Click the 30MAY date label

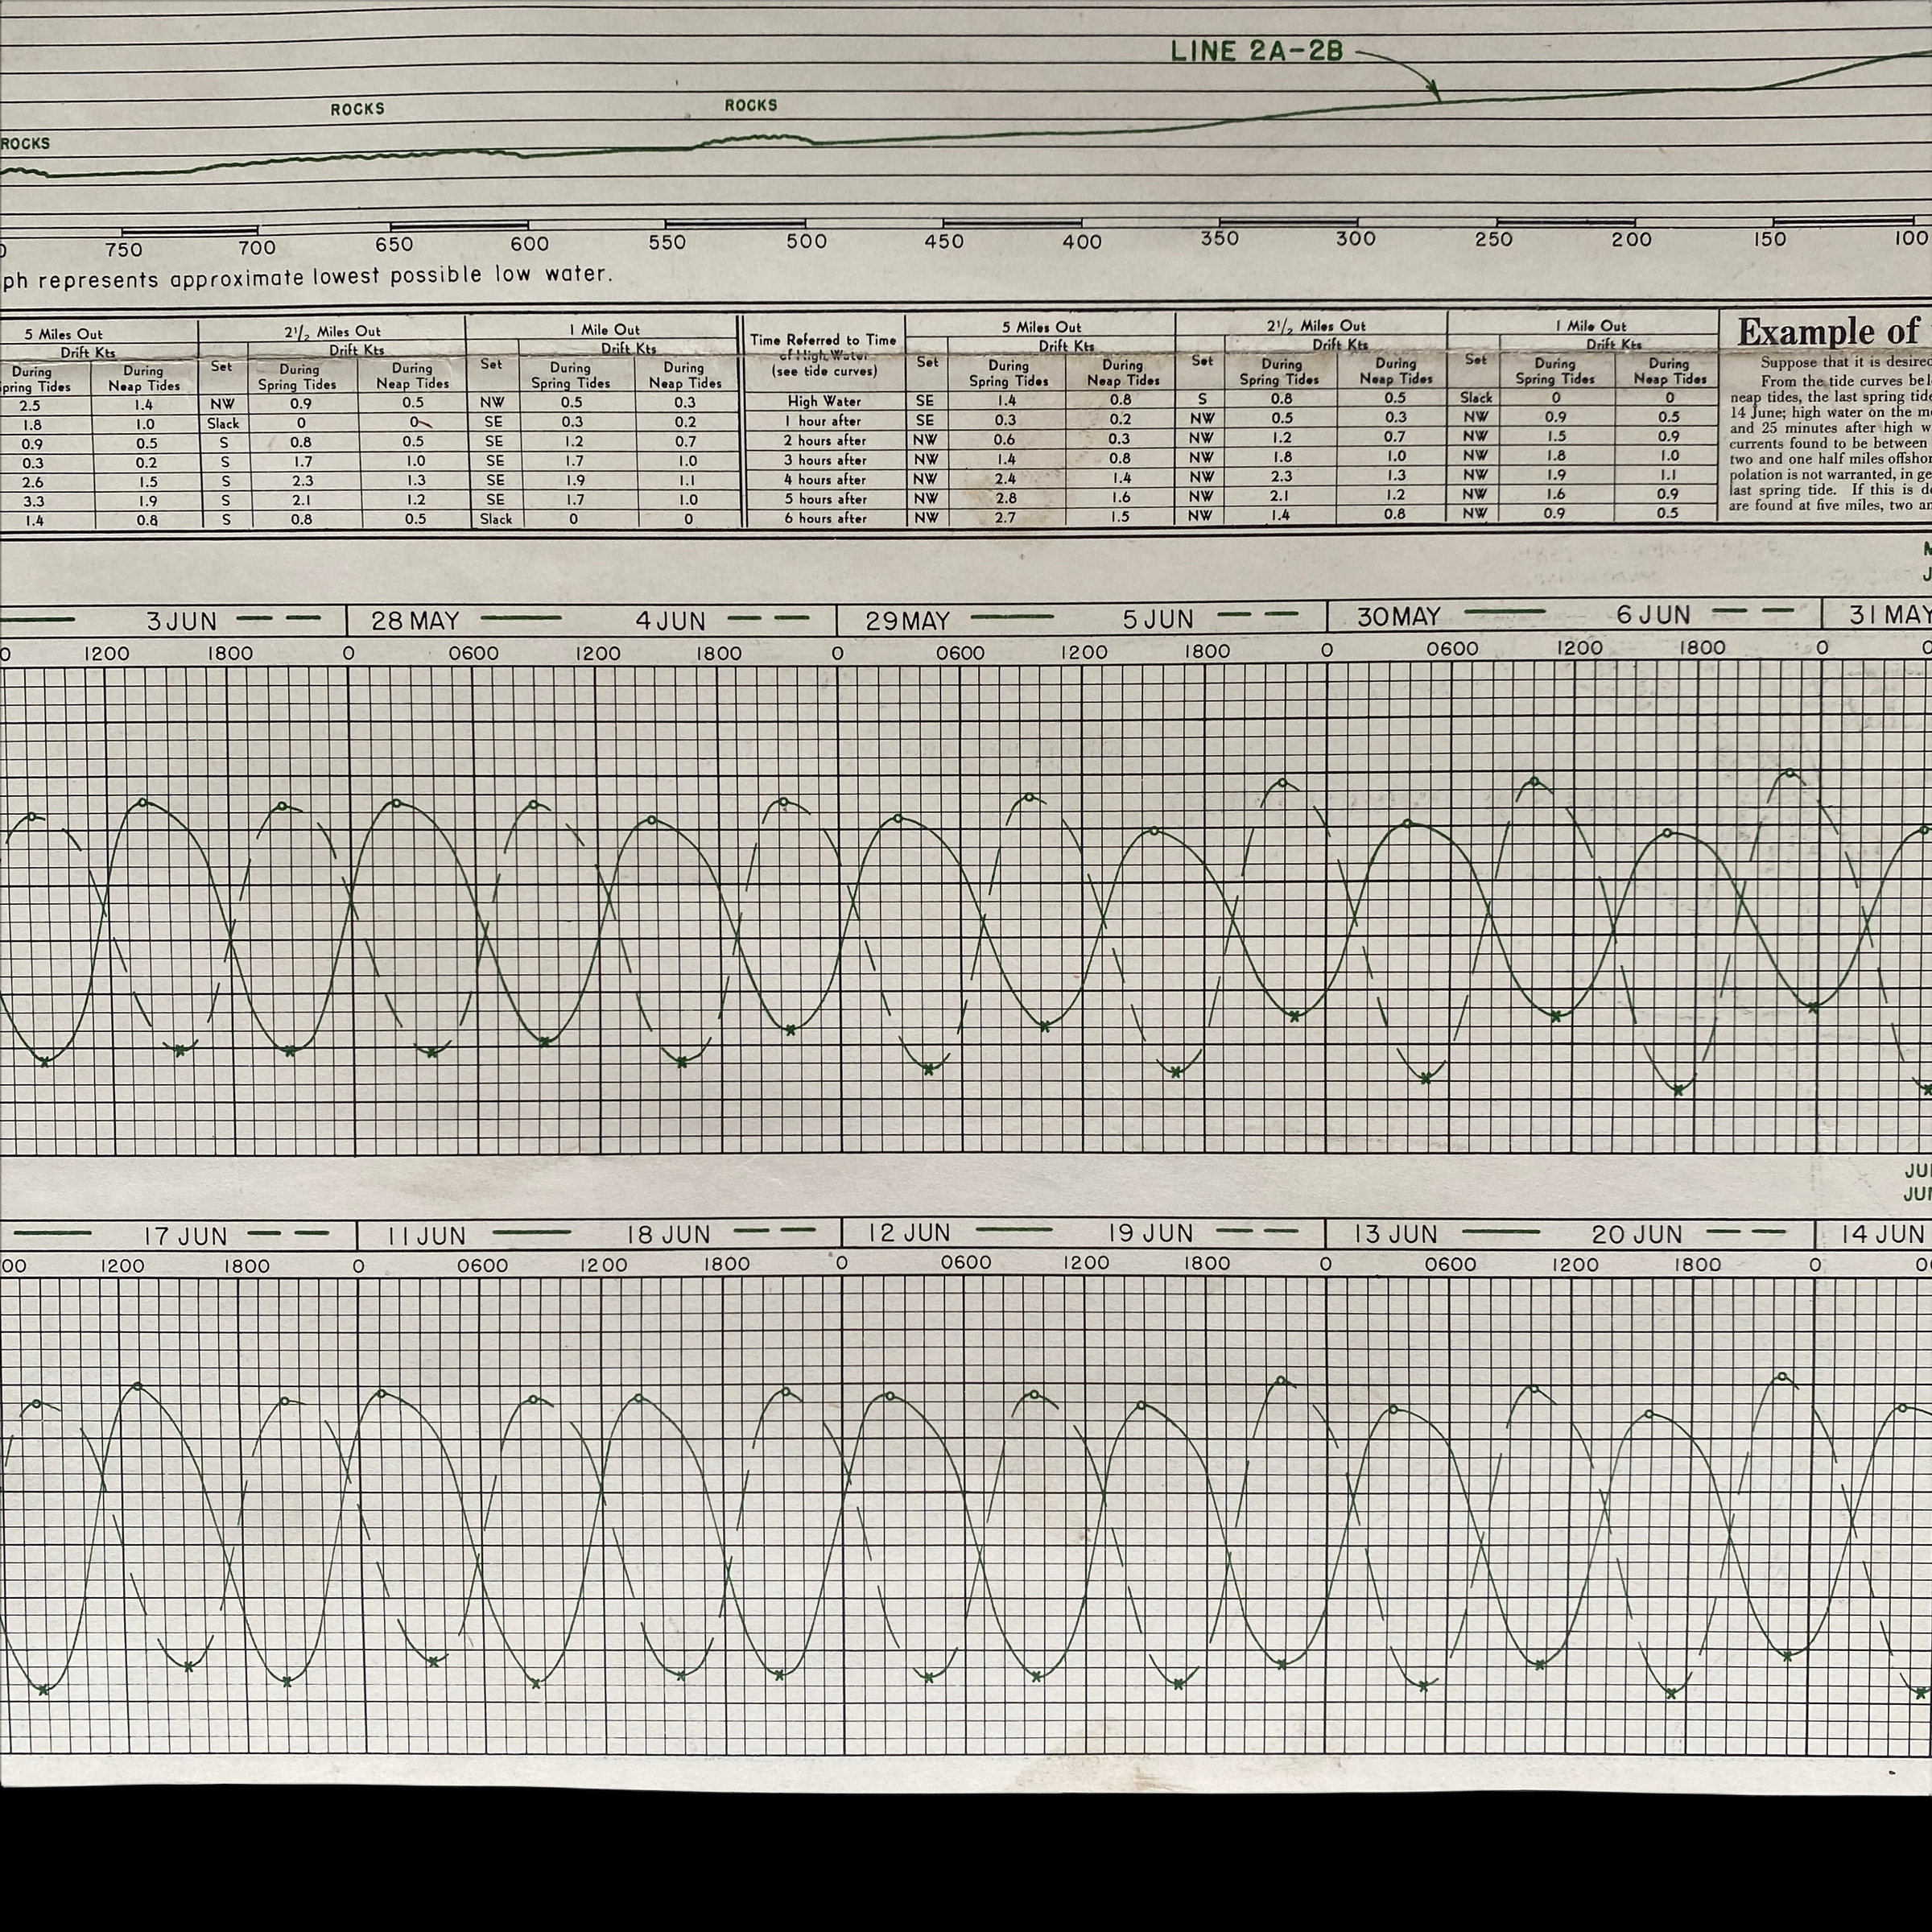coord(1399,617)
